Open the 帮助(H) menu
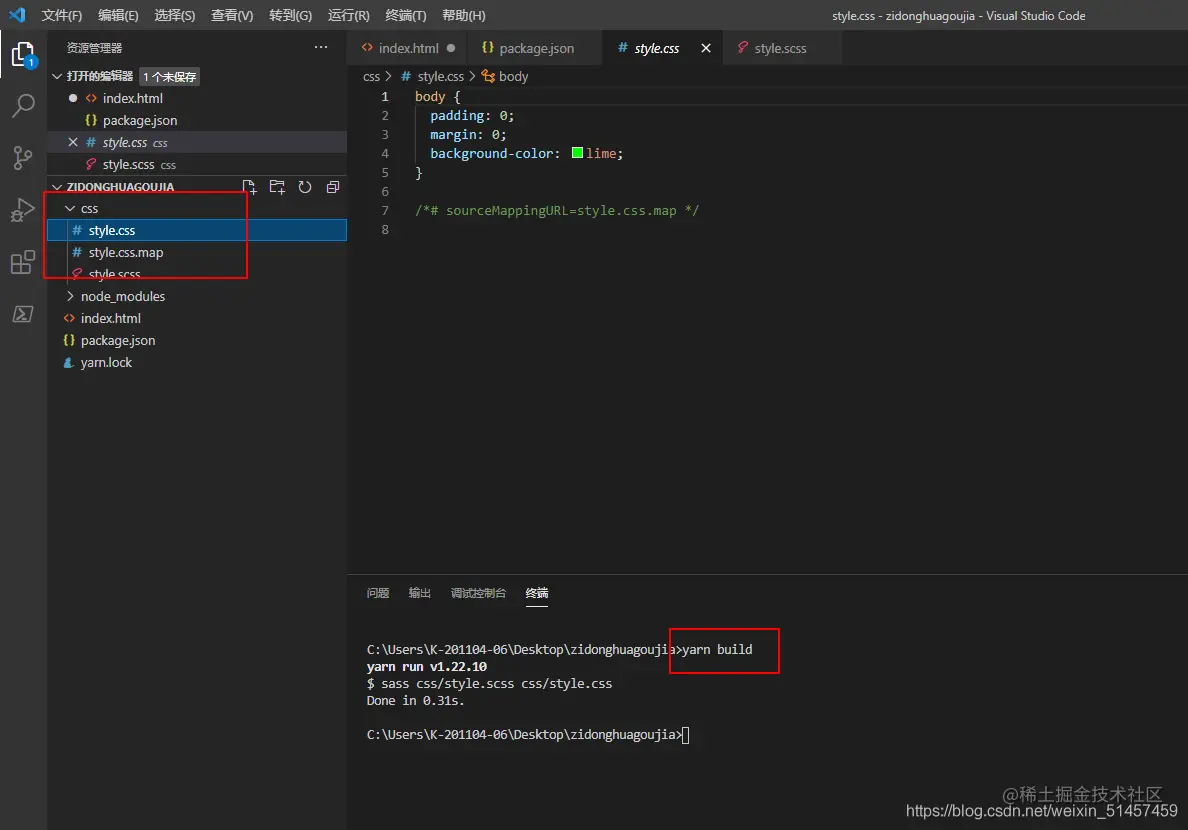Image resolution: width=1188 pixels, height=830 pixels. coord(463,15)
